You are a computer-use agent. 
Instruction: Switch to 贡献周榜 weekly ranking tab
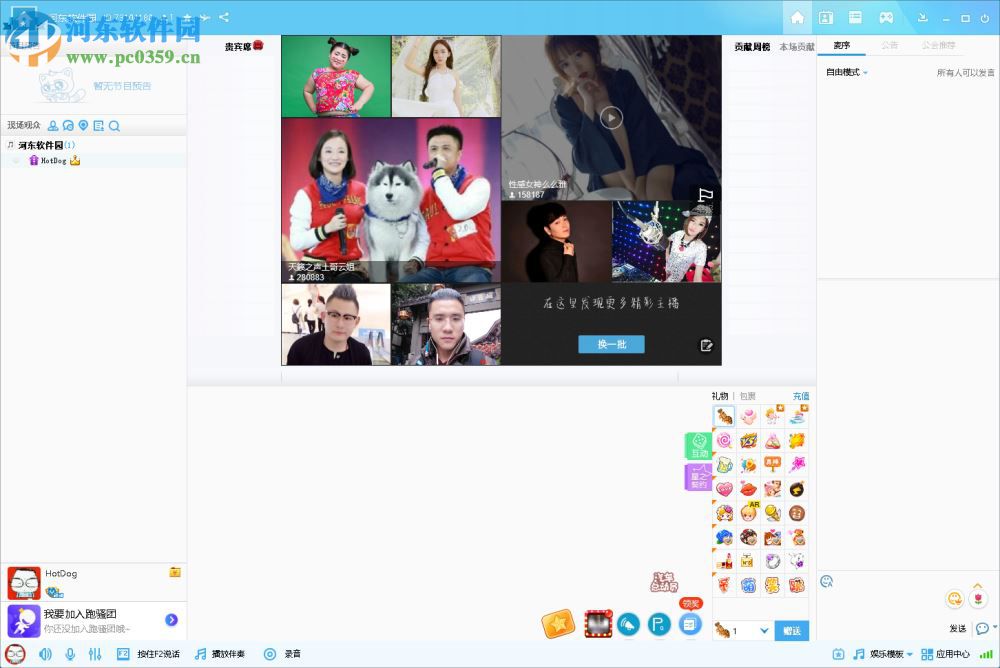[752, 47]
